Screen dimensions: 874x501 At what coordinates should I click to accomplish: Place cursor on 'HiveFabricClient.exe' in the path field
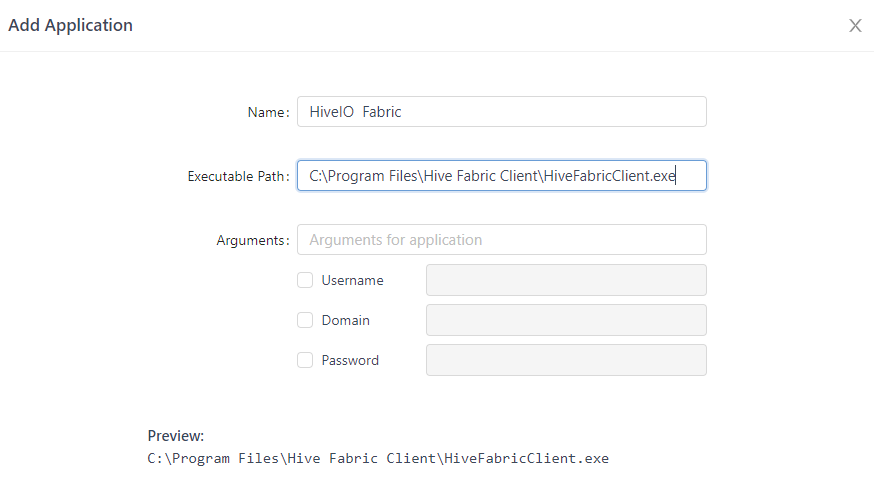coord(610,177)
